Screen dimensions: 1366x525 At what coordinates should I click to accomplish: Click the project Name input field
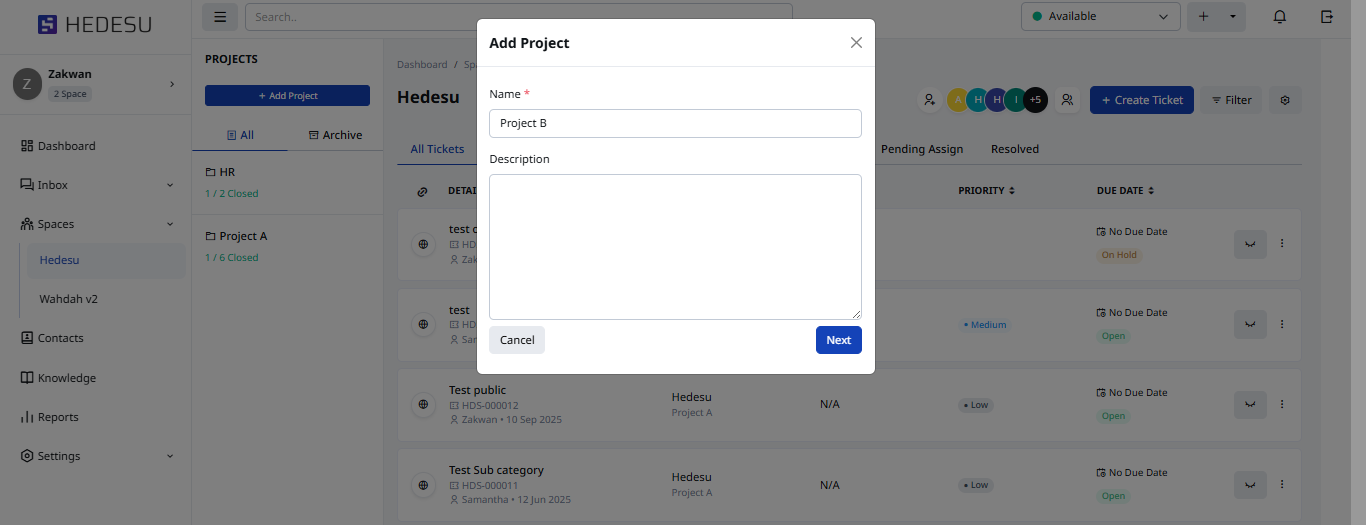tap(675, 123)
